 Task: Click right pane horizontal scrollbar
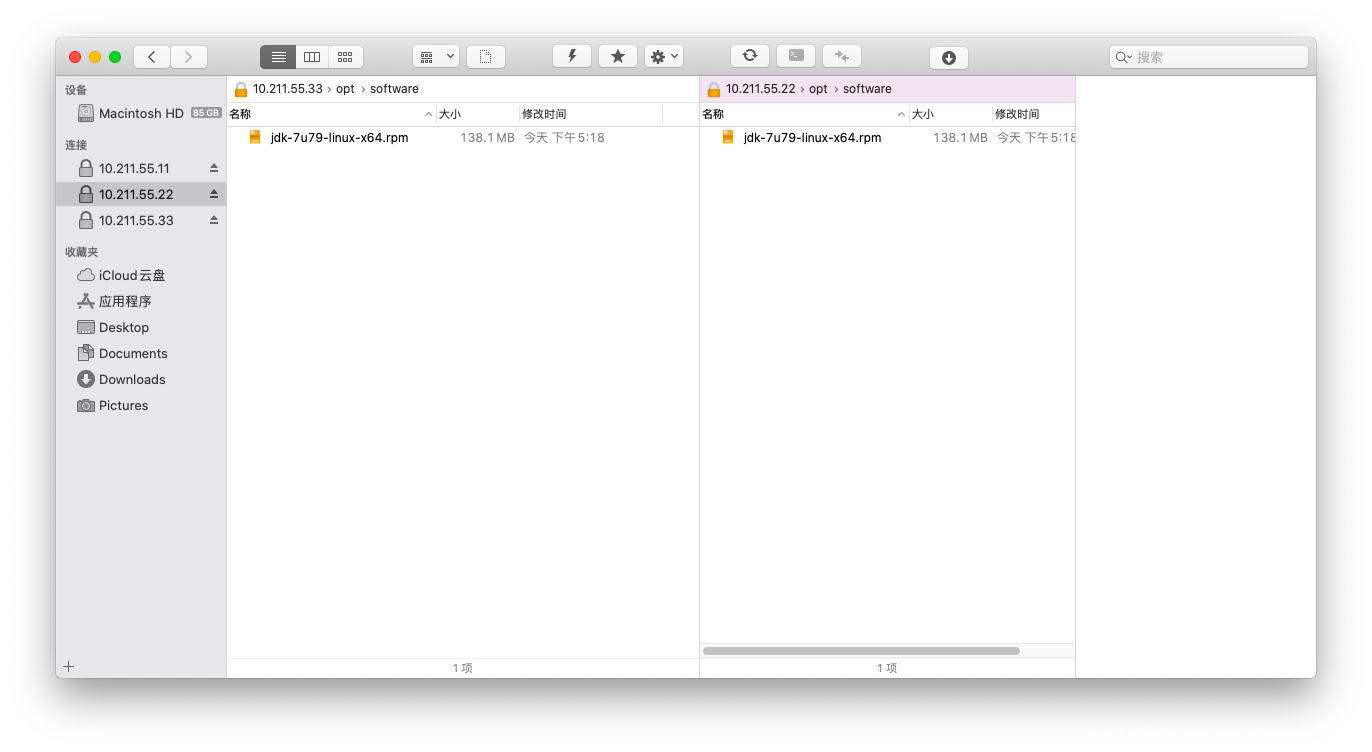861,651
